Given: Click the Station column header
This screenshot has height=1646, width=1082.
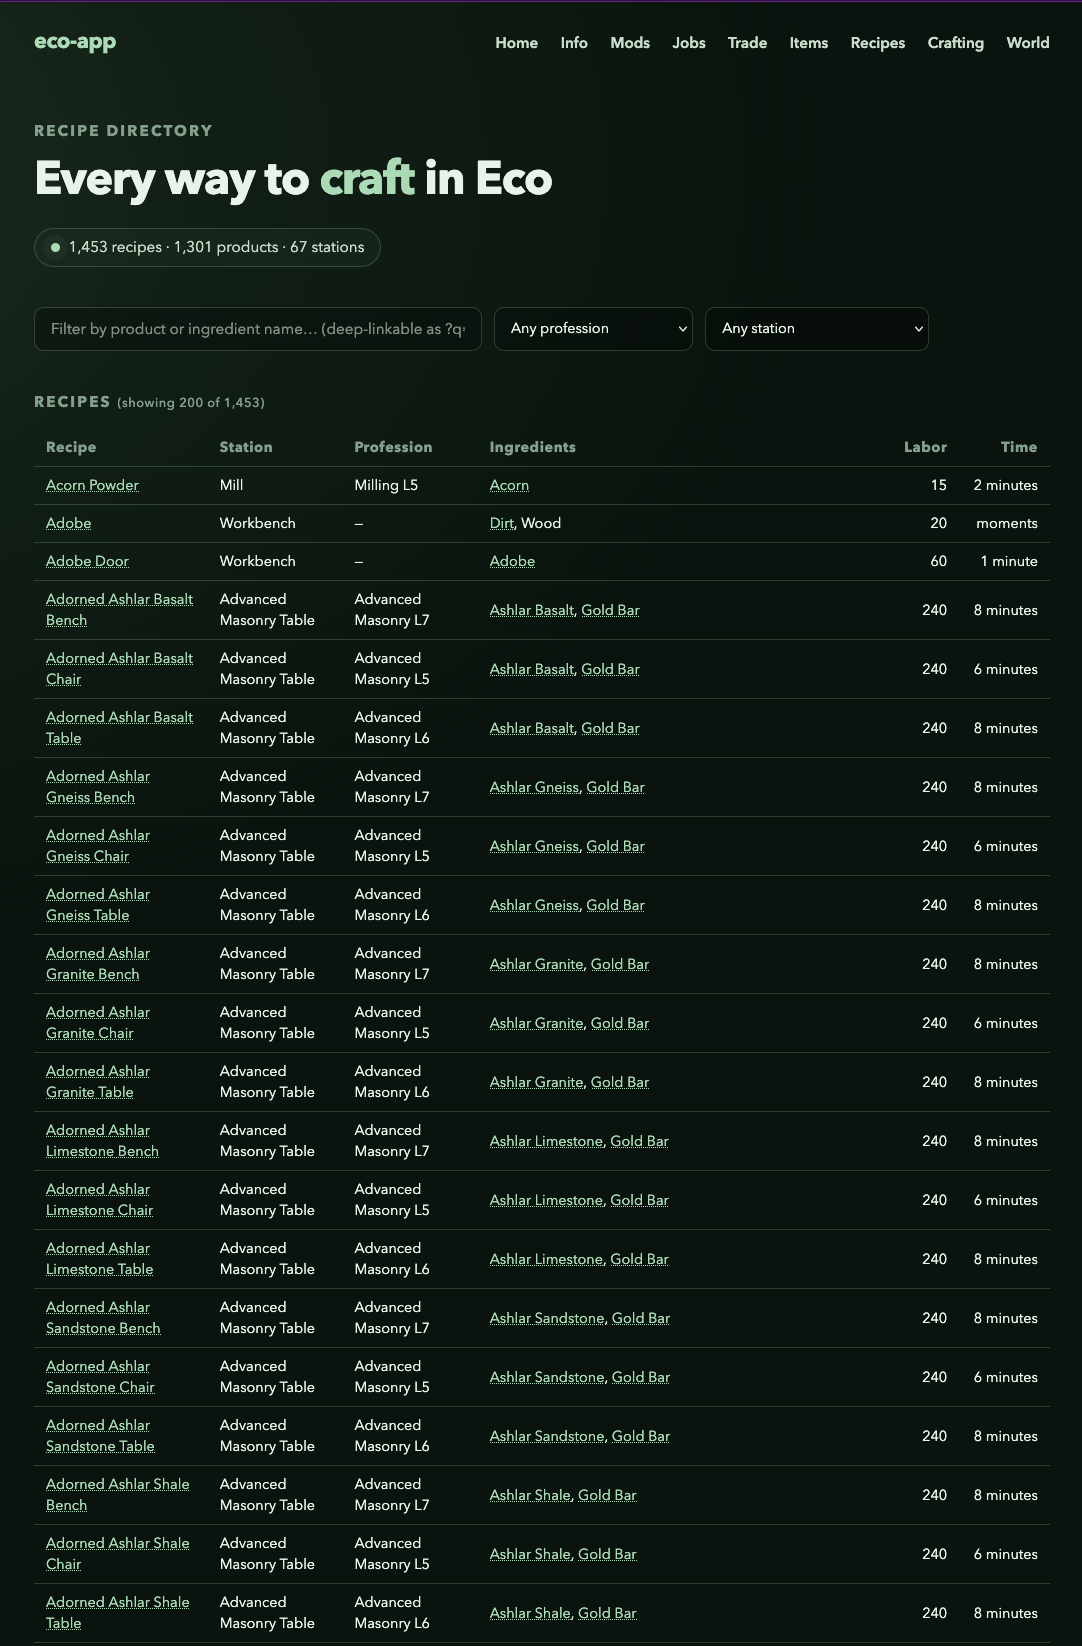Looking at the screenshot, I should [x=246, y=447].
